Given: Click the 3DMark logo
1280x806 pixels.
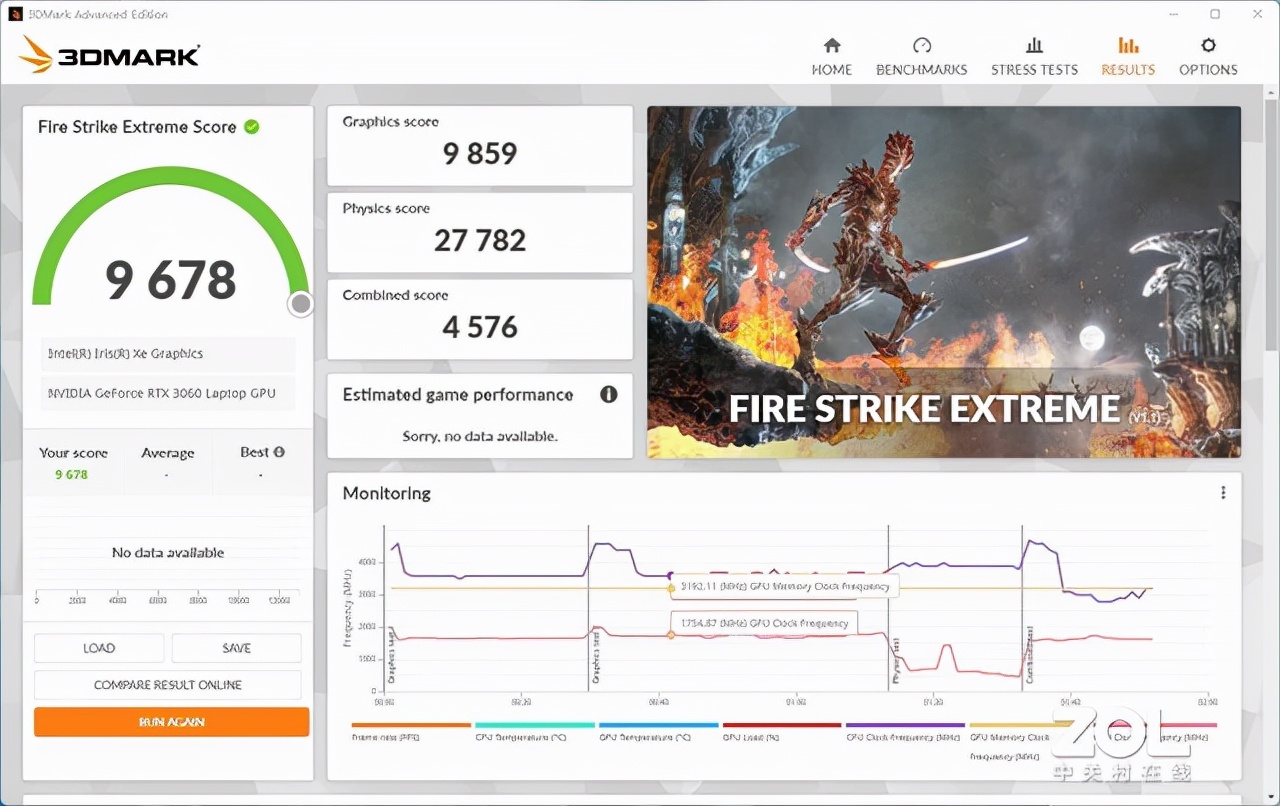Looking at the screenshot, I should coord(110,55).
